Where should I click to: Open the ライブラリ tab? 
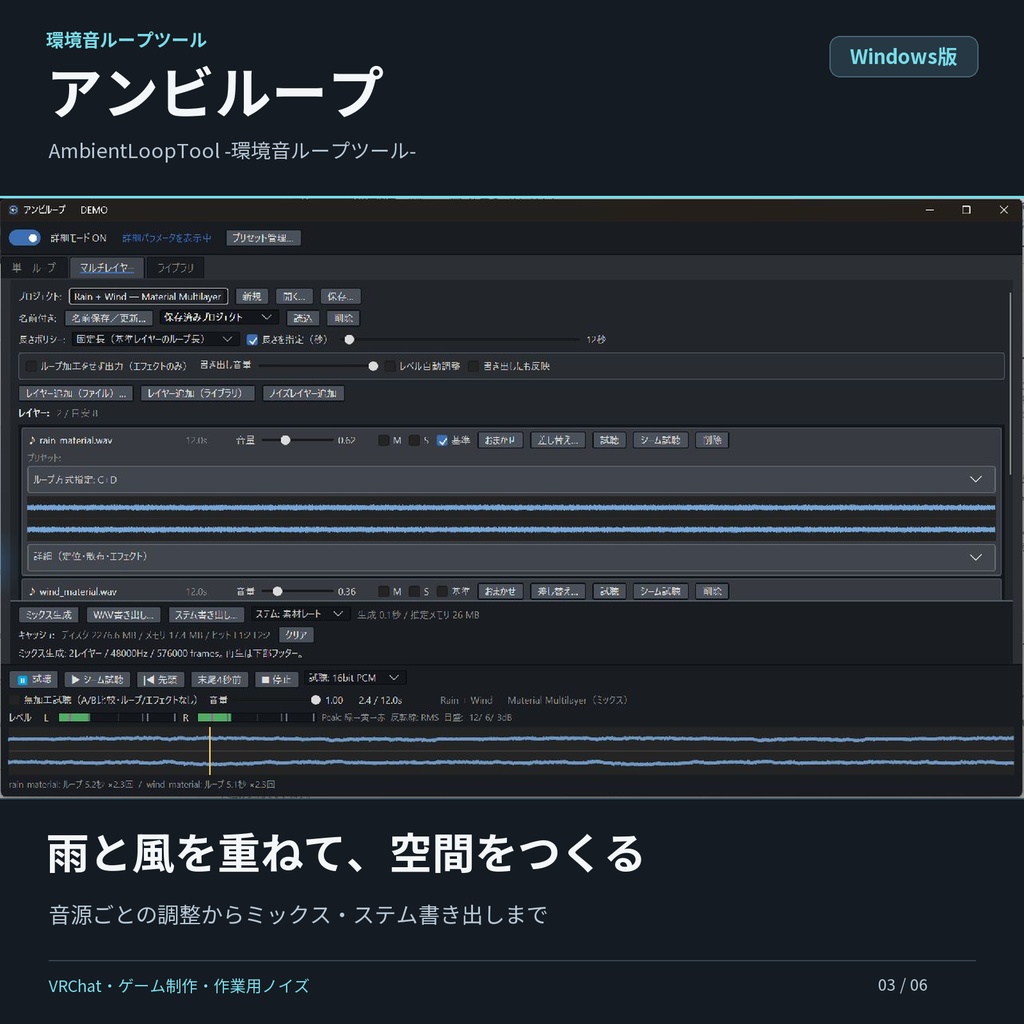click(175, 268)
